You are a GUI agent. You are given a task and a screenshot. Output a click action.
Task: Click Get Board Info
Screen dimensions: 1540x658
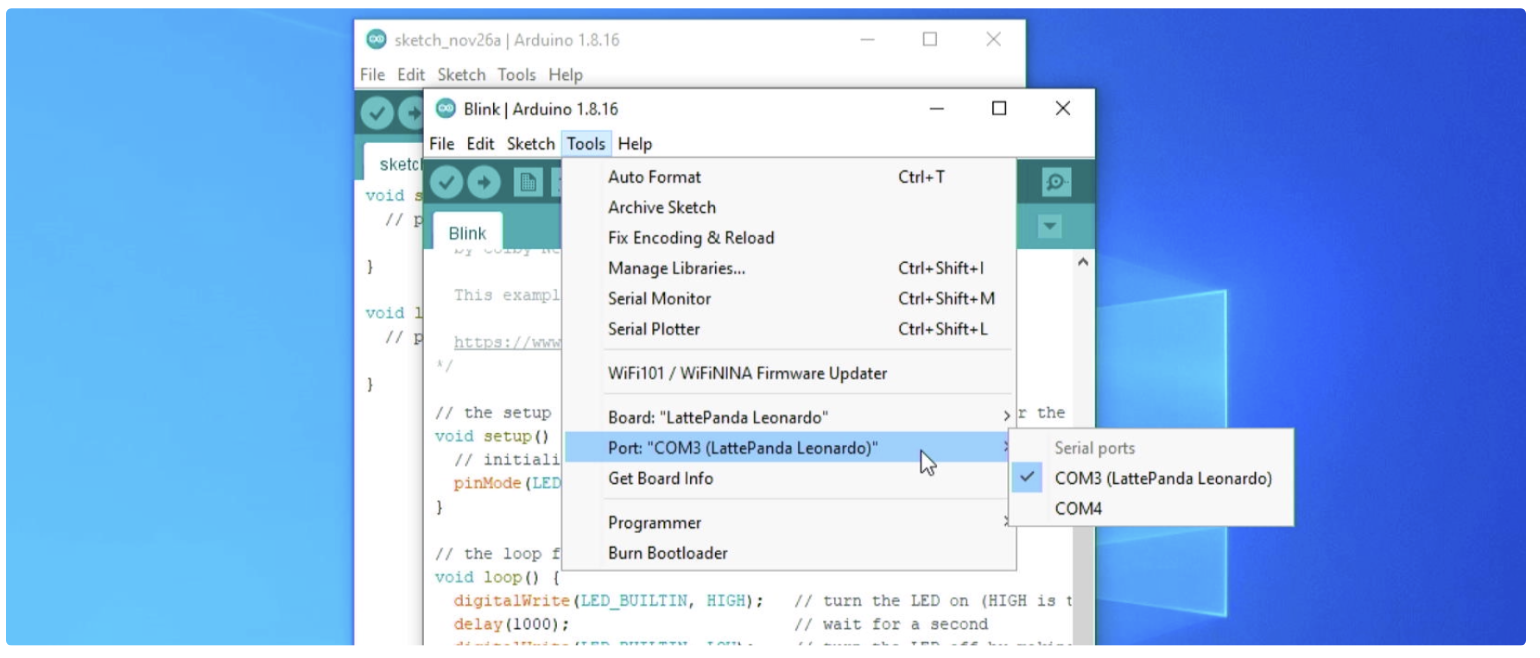pos(789,479)
